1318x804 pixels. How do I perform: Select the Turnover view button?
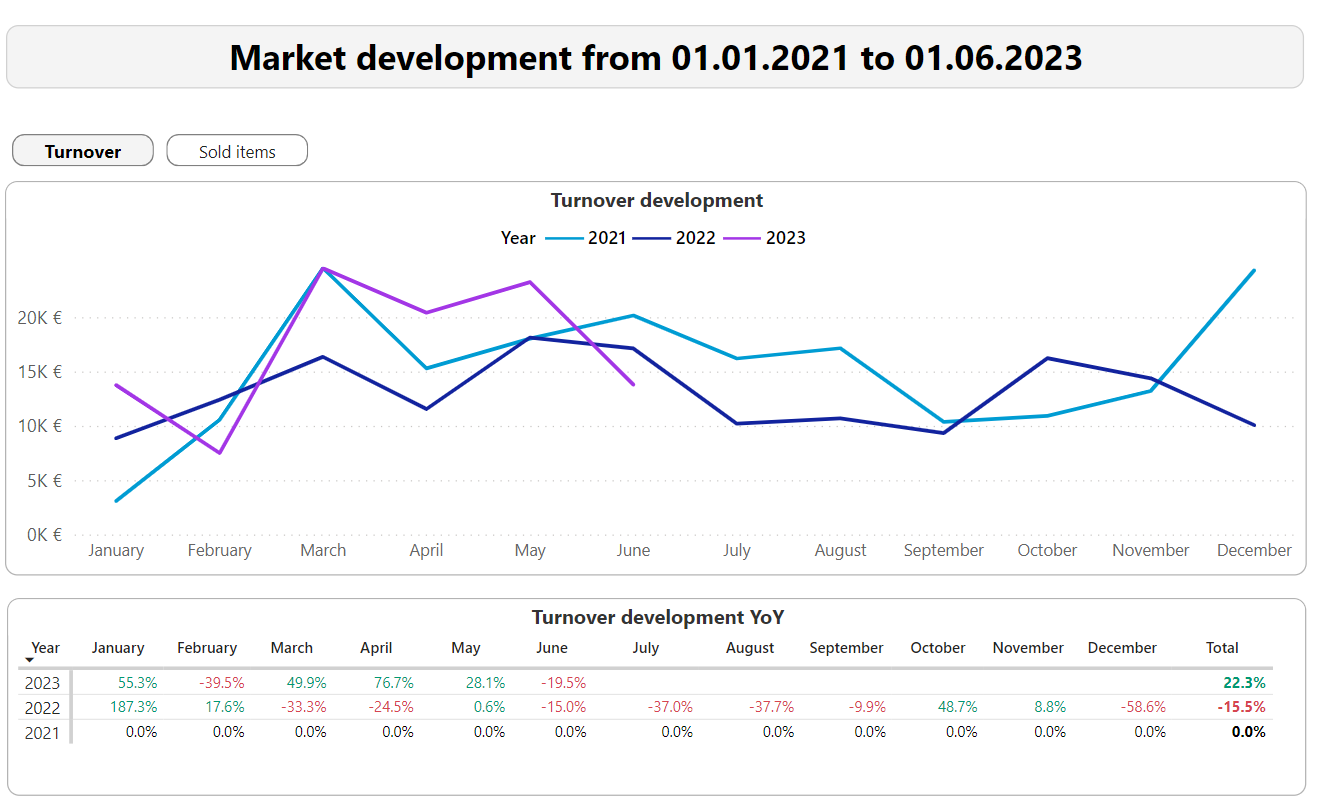coord(83,151)
